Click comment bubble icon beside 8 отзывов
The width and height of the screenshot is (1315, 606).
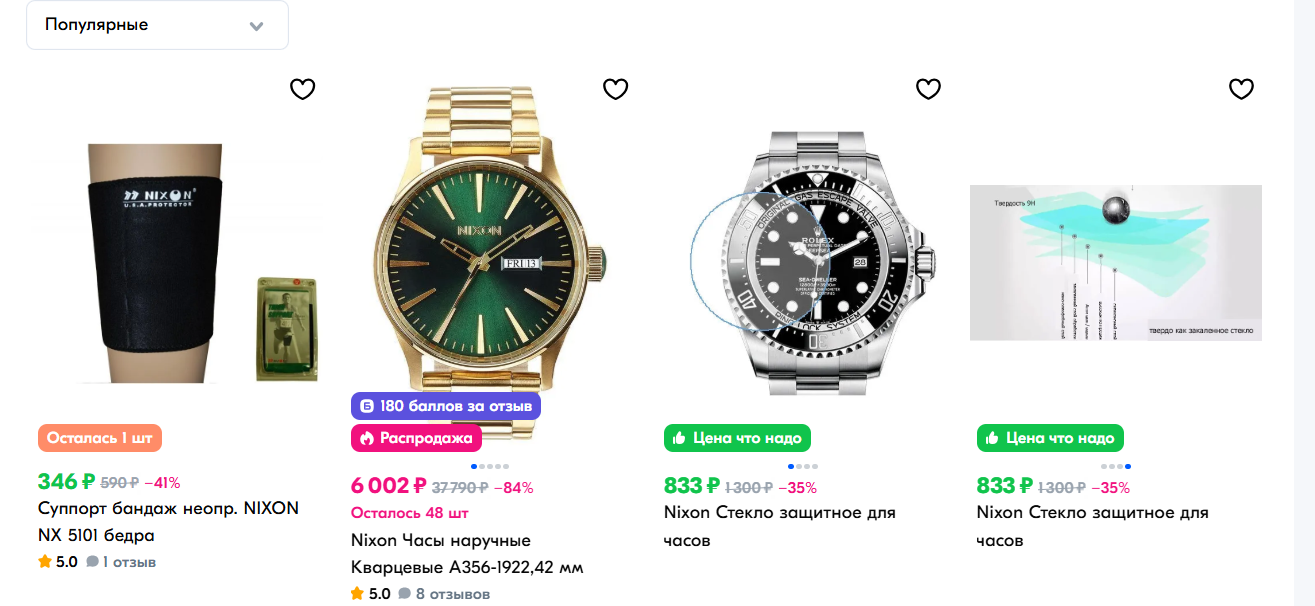pyautogui.click(x=405, y=594)
